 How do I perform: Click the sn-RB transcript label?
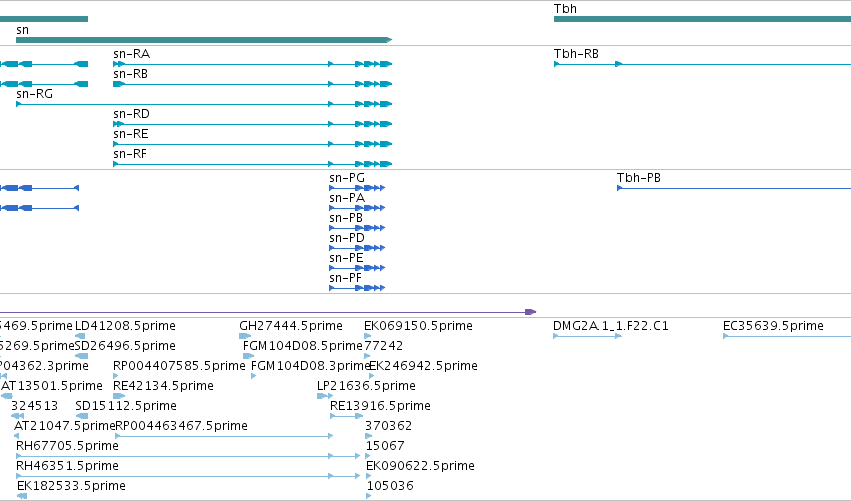(x=130, y=74)
